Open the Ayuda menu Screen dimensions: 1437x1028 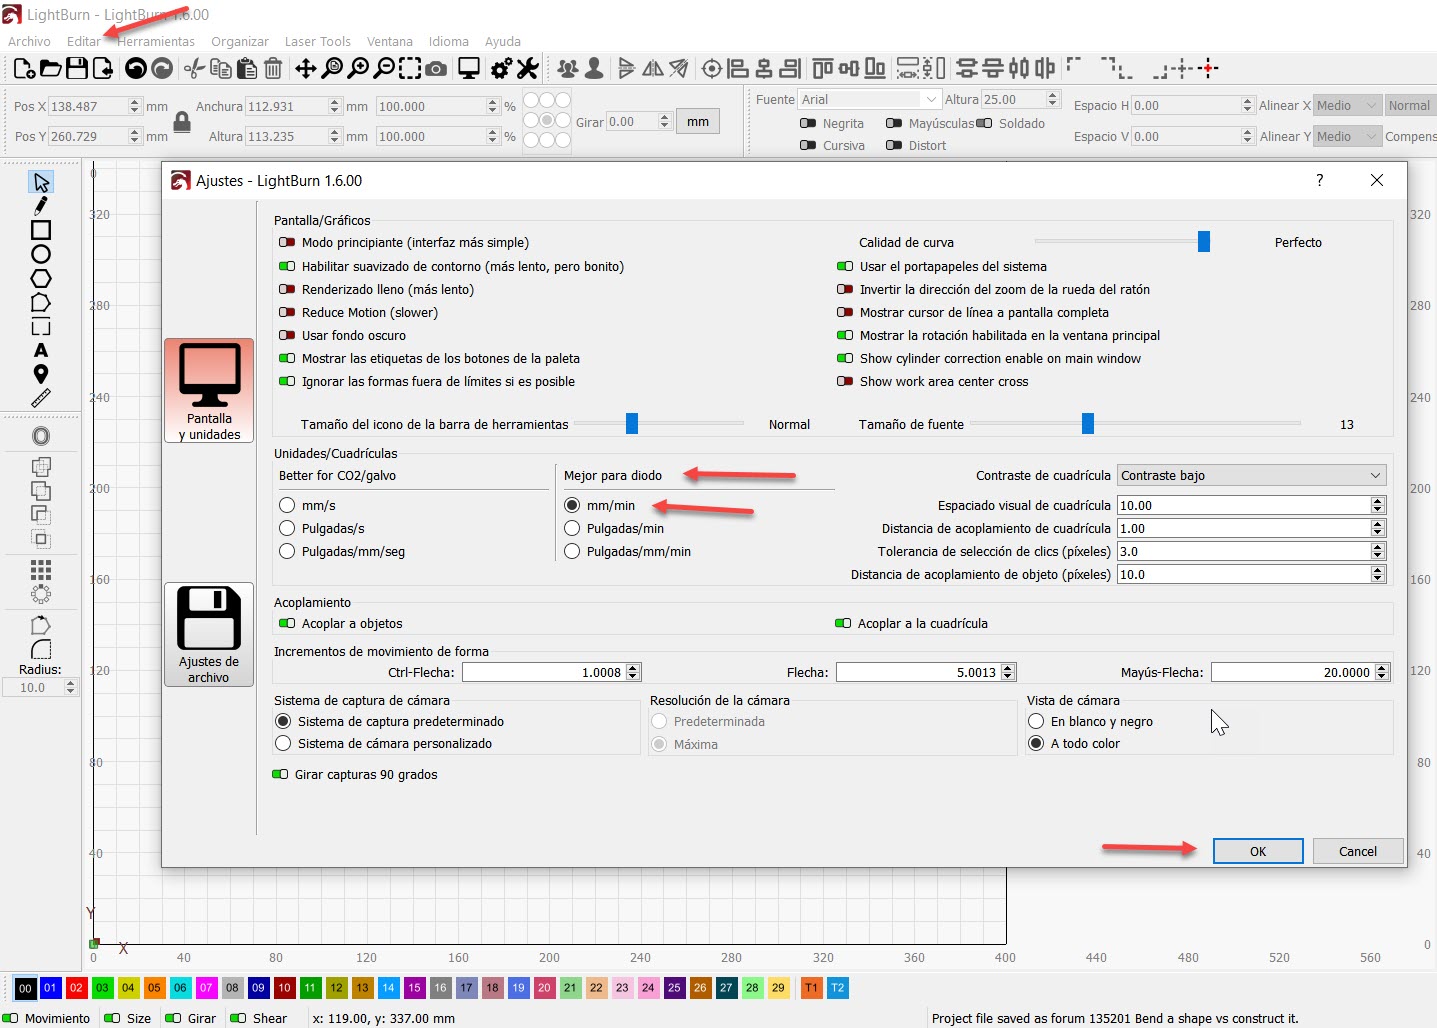click(x=503, y=41)
